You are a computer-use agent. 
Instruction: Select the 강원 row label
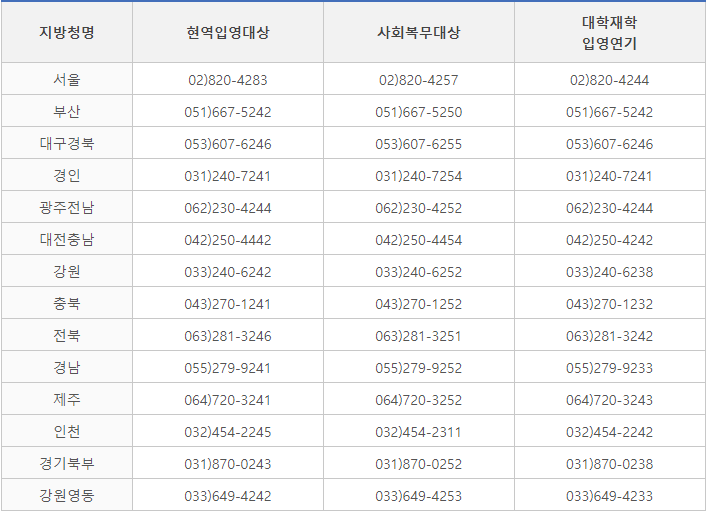click(67, 272)
